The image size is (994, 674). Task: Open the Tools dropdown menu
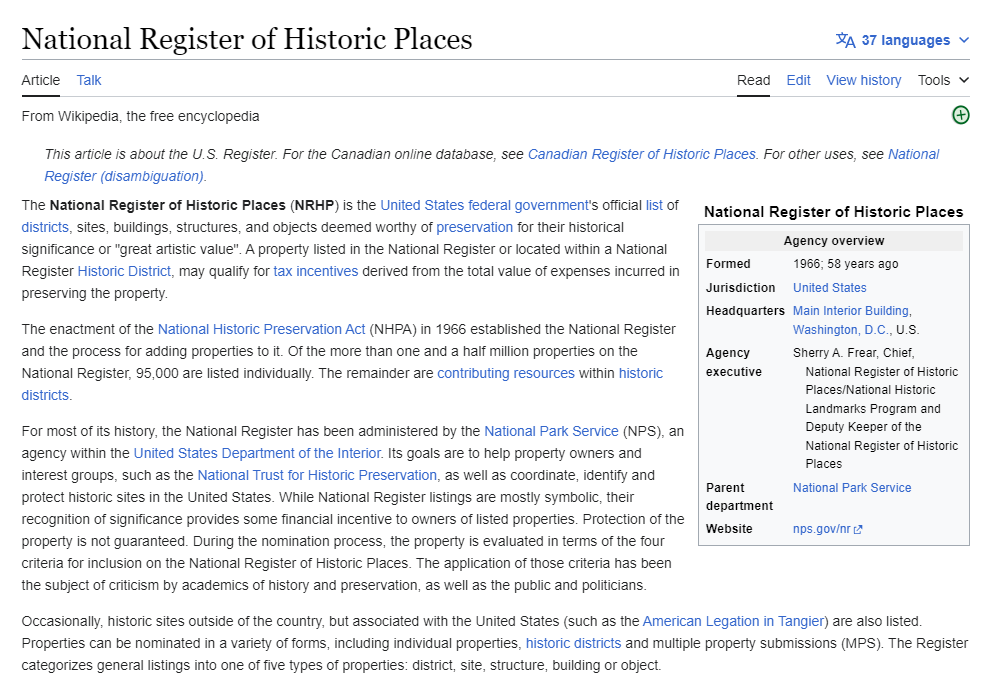coord(943,81)
